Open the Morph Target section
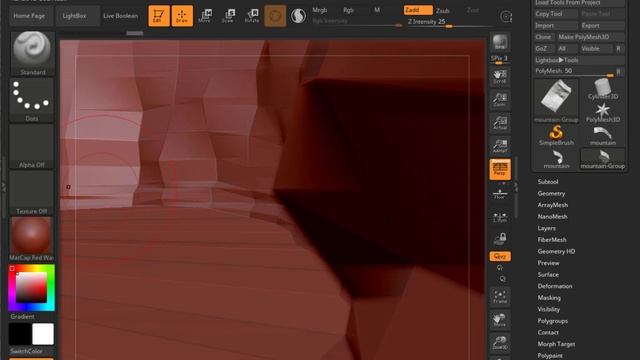This screenshot has height=360, width=640. coord(556,344)
